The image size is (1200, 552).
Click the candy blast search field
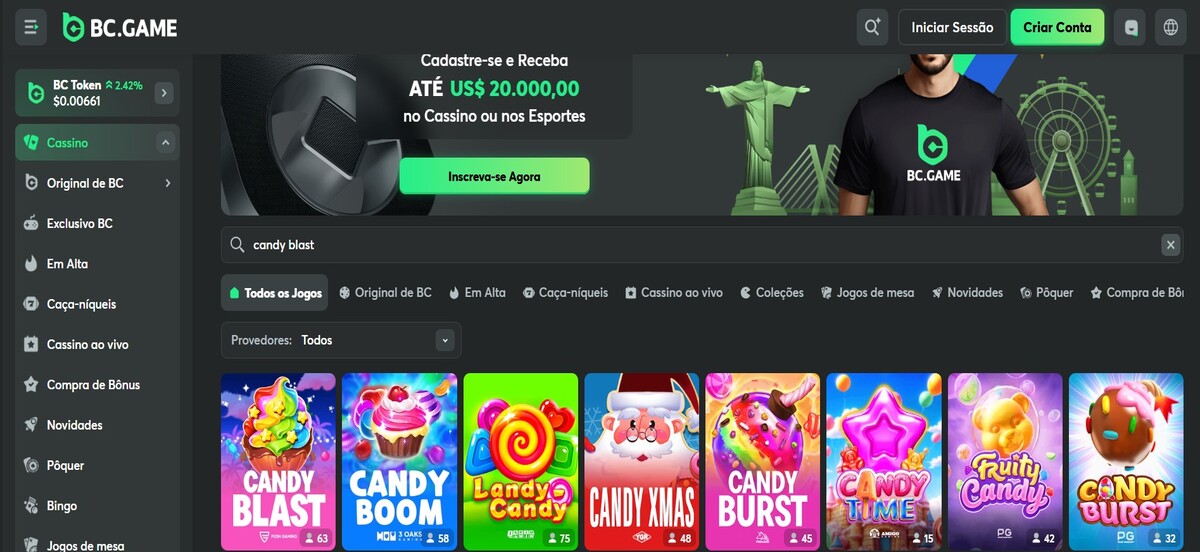(x=690, y=245)
